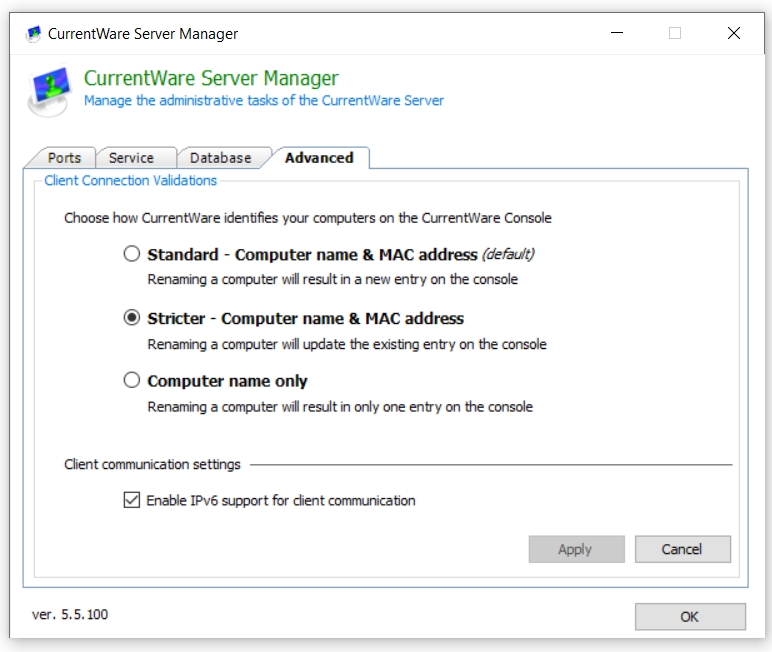Viewport: 772px width, 652px height.
Task: Click the CurrentWare title bar app icon
Action: click(x=33, y=34)
